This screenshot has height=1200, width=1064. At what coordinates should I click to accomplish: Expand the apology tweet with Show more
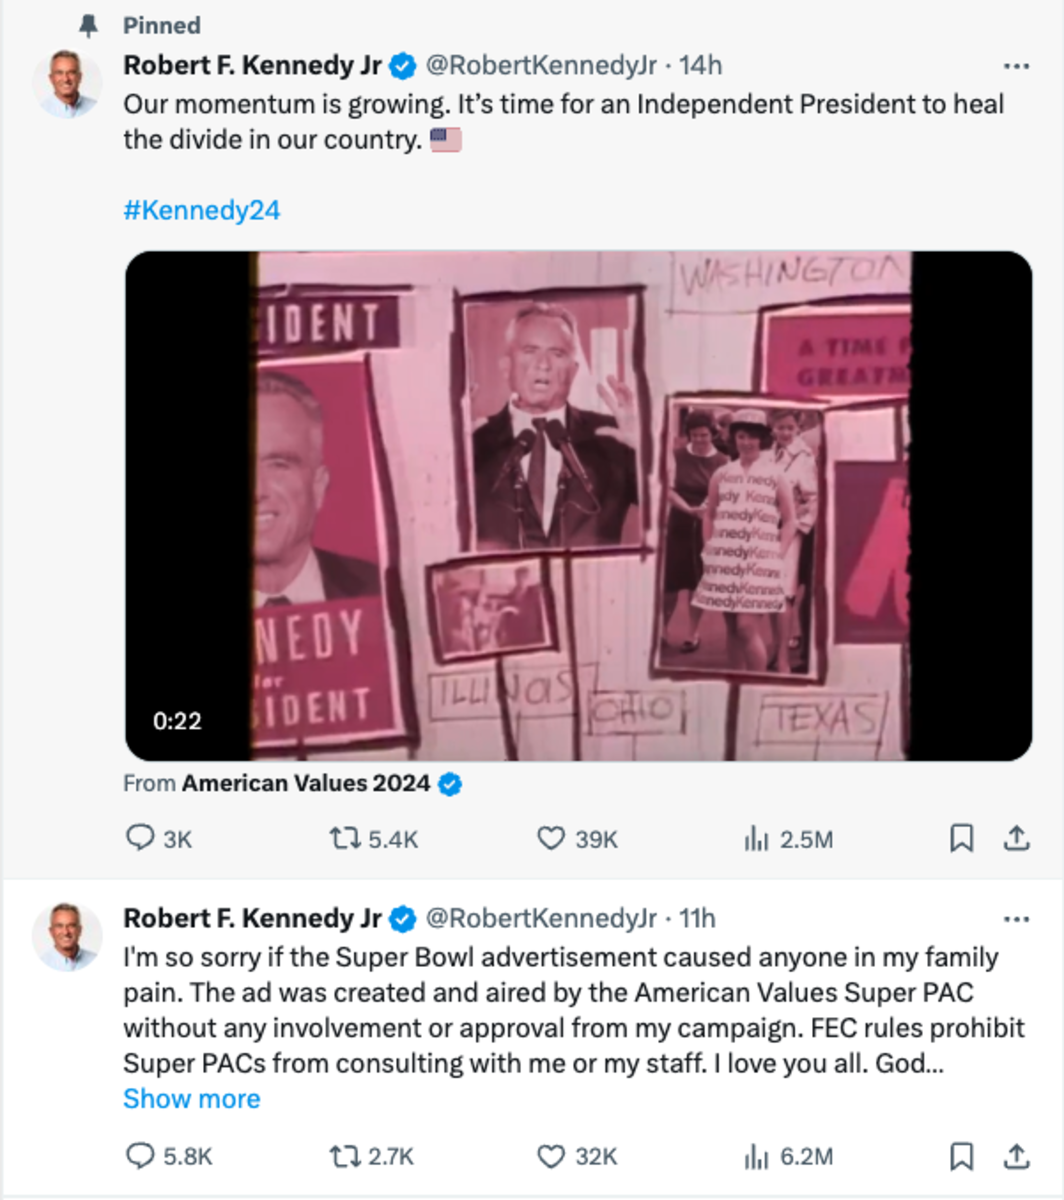coord(192,1098)
